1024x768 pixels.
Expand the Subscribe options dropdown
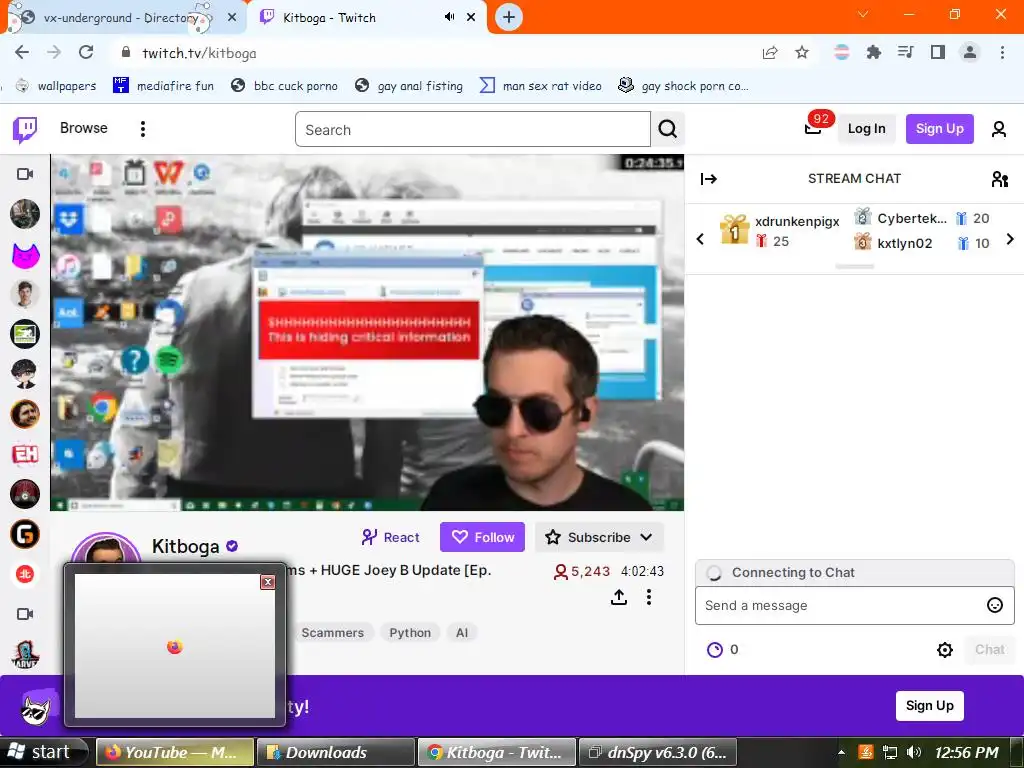coord(646,537)
